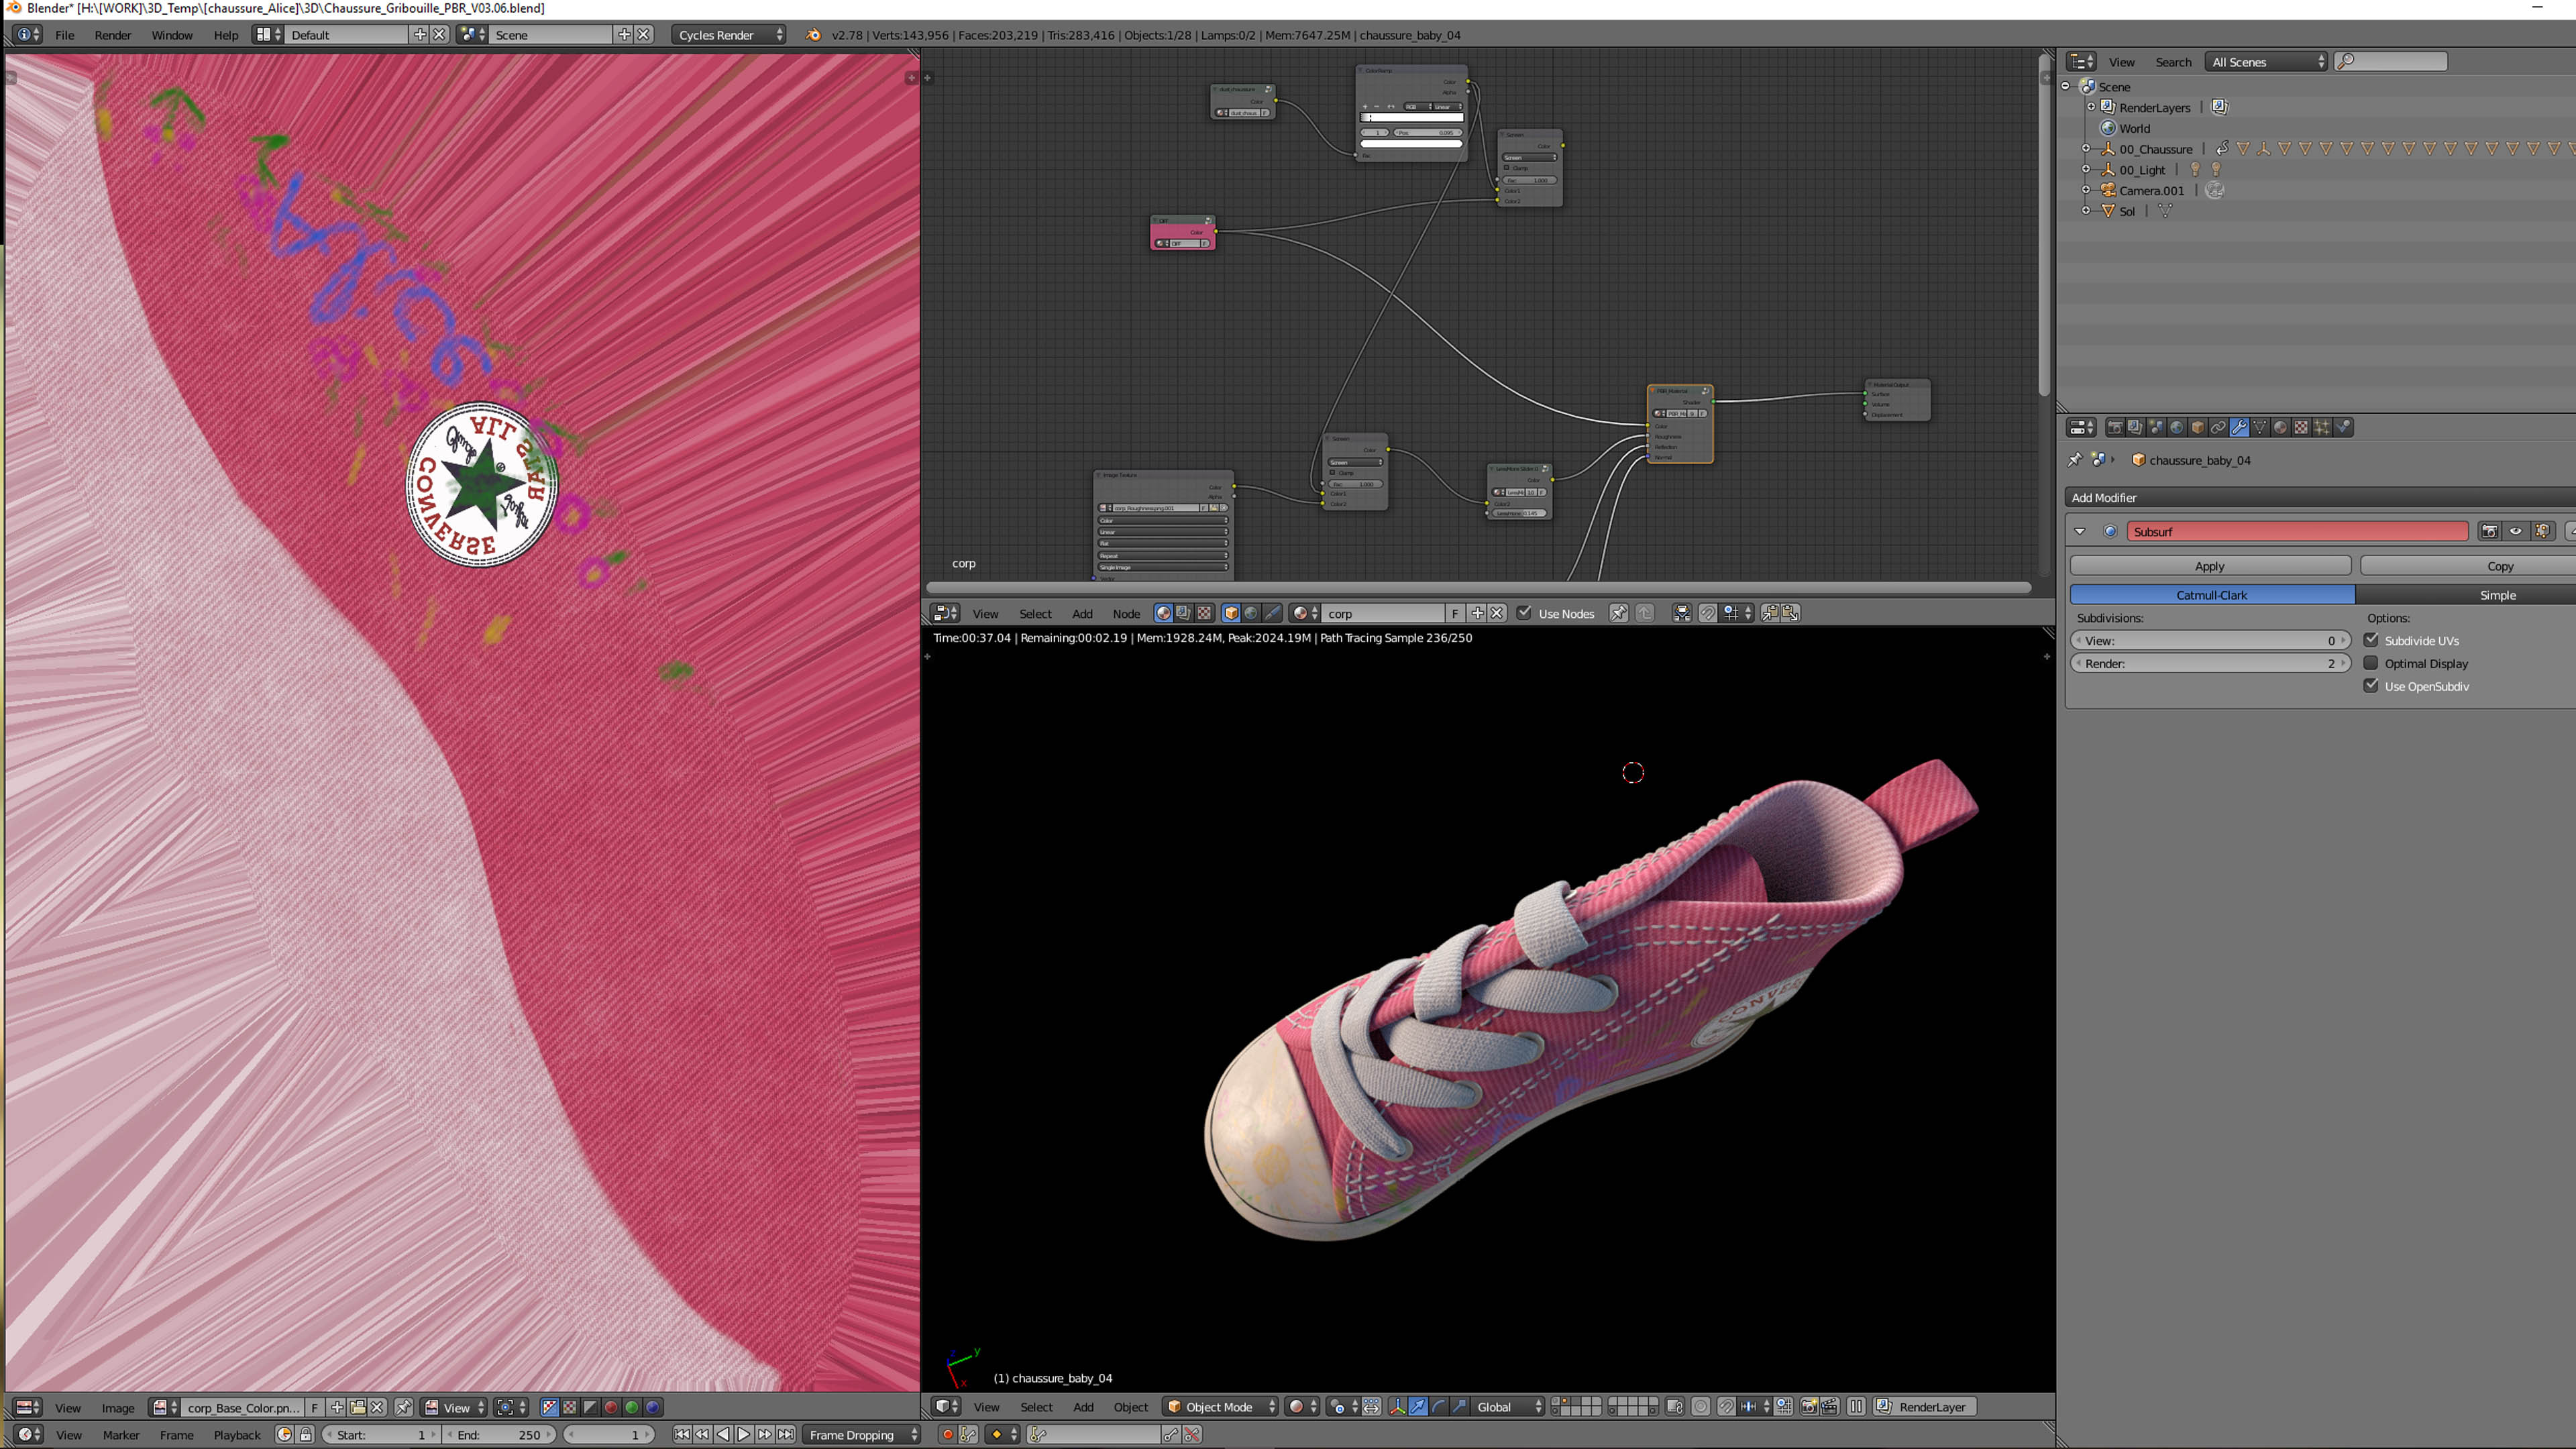The height and width of the screenshot is (1449, 2576).
Task: Open the Image menu in UV editor
Action: pyautogui.click(x=117, y=1407)
